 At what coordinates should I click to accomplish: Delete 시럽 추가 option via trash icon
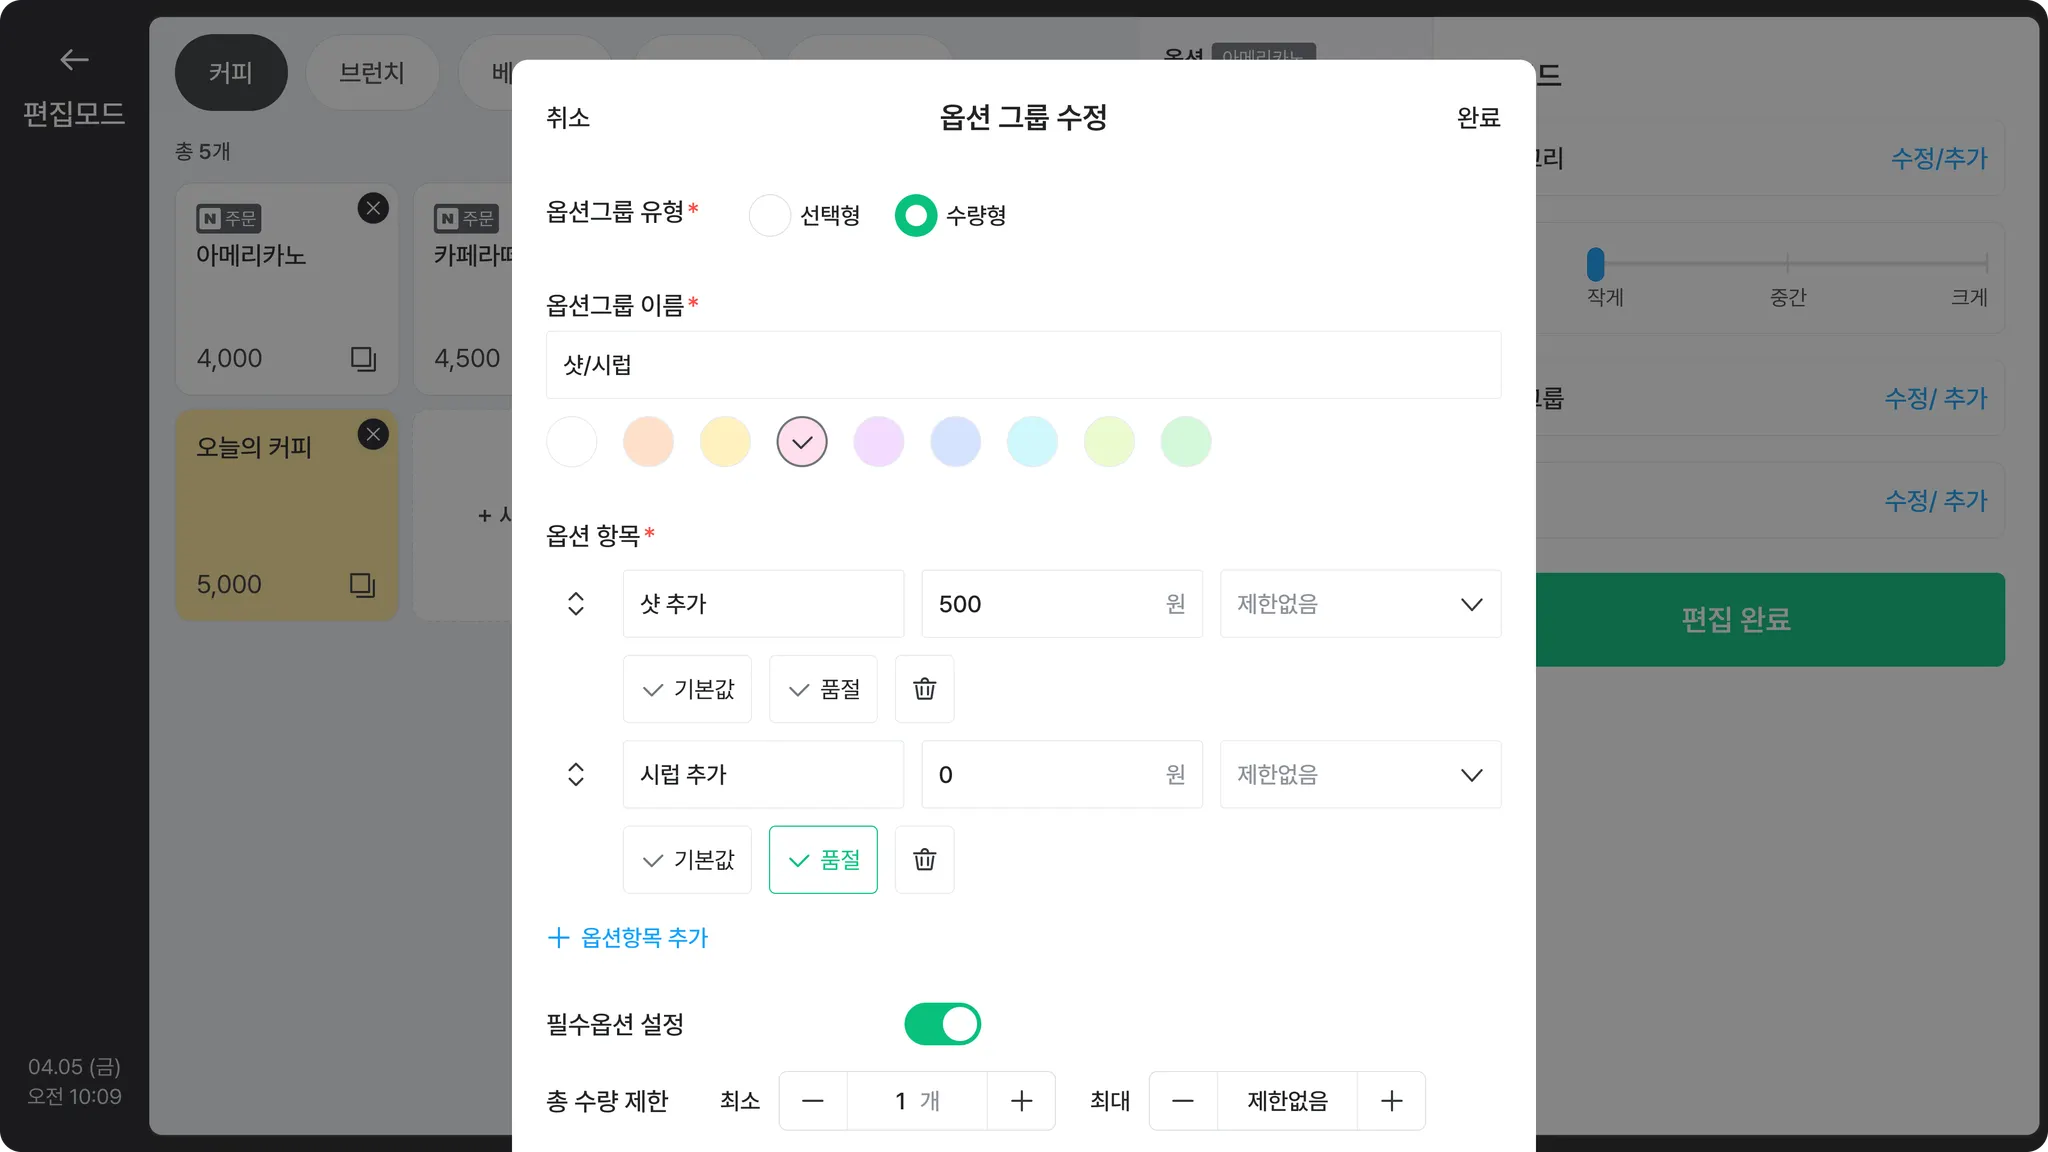924,860
